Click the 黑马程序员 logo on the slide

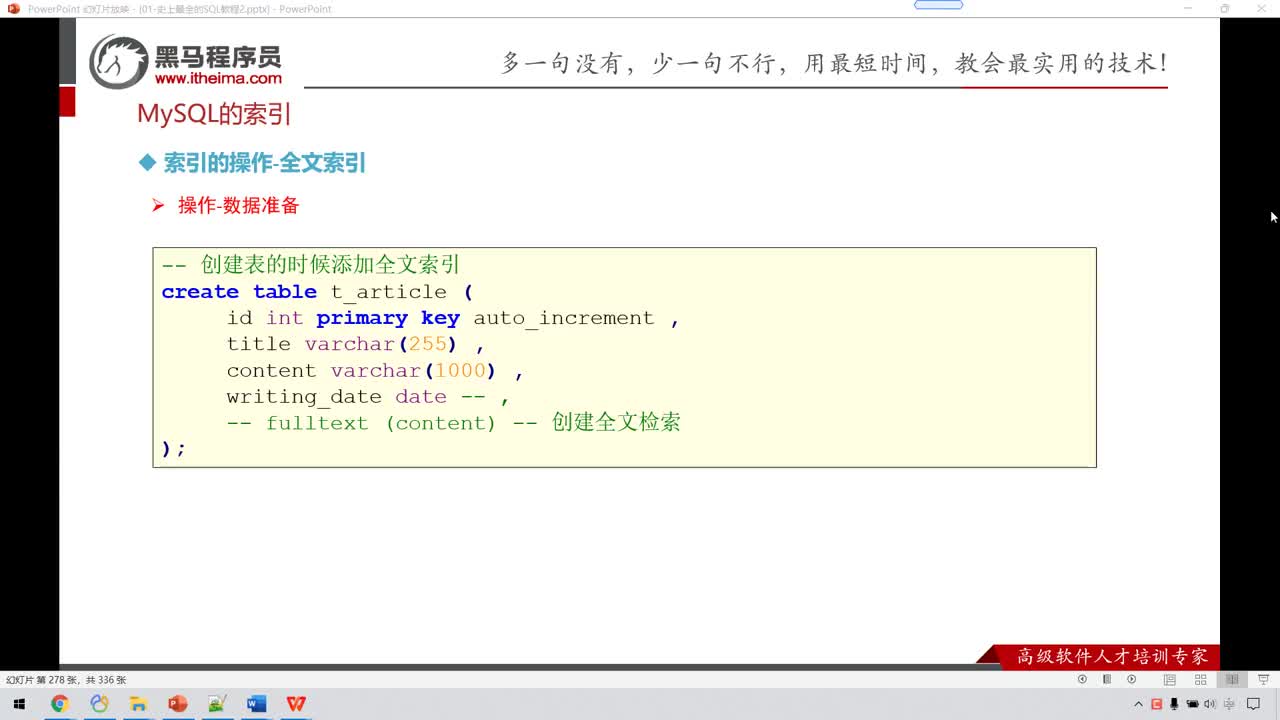(186, 62)
